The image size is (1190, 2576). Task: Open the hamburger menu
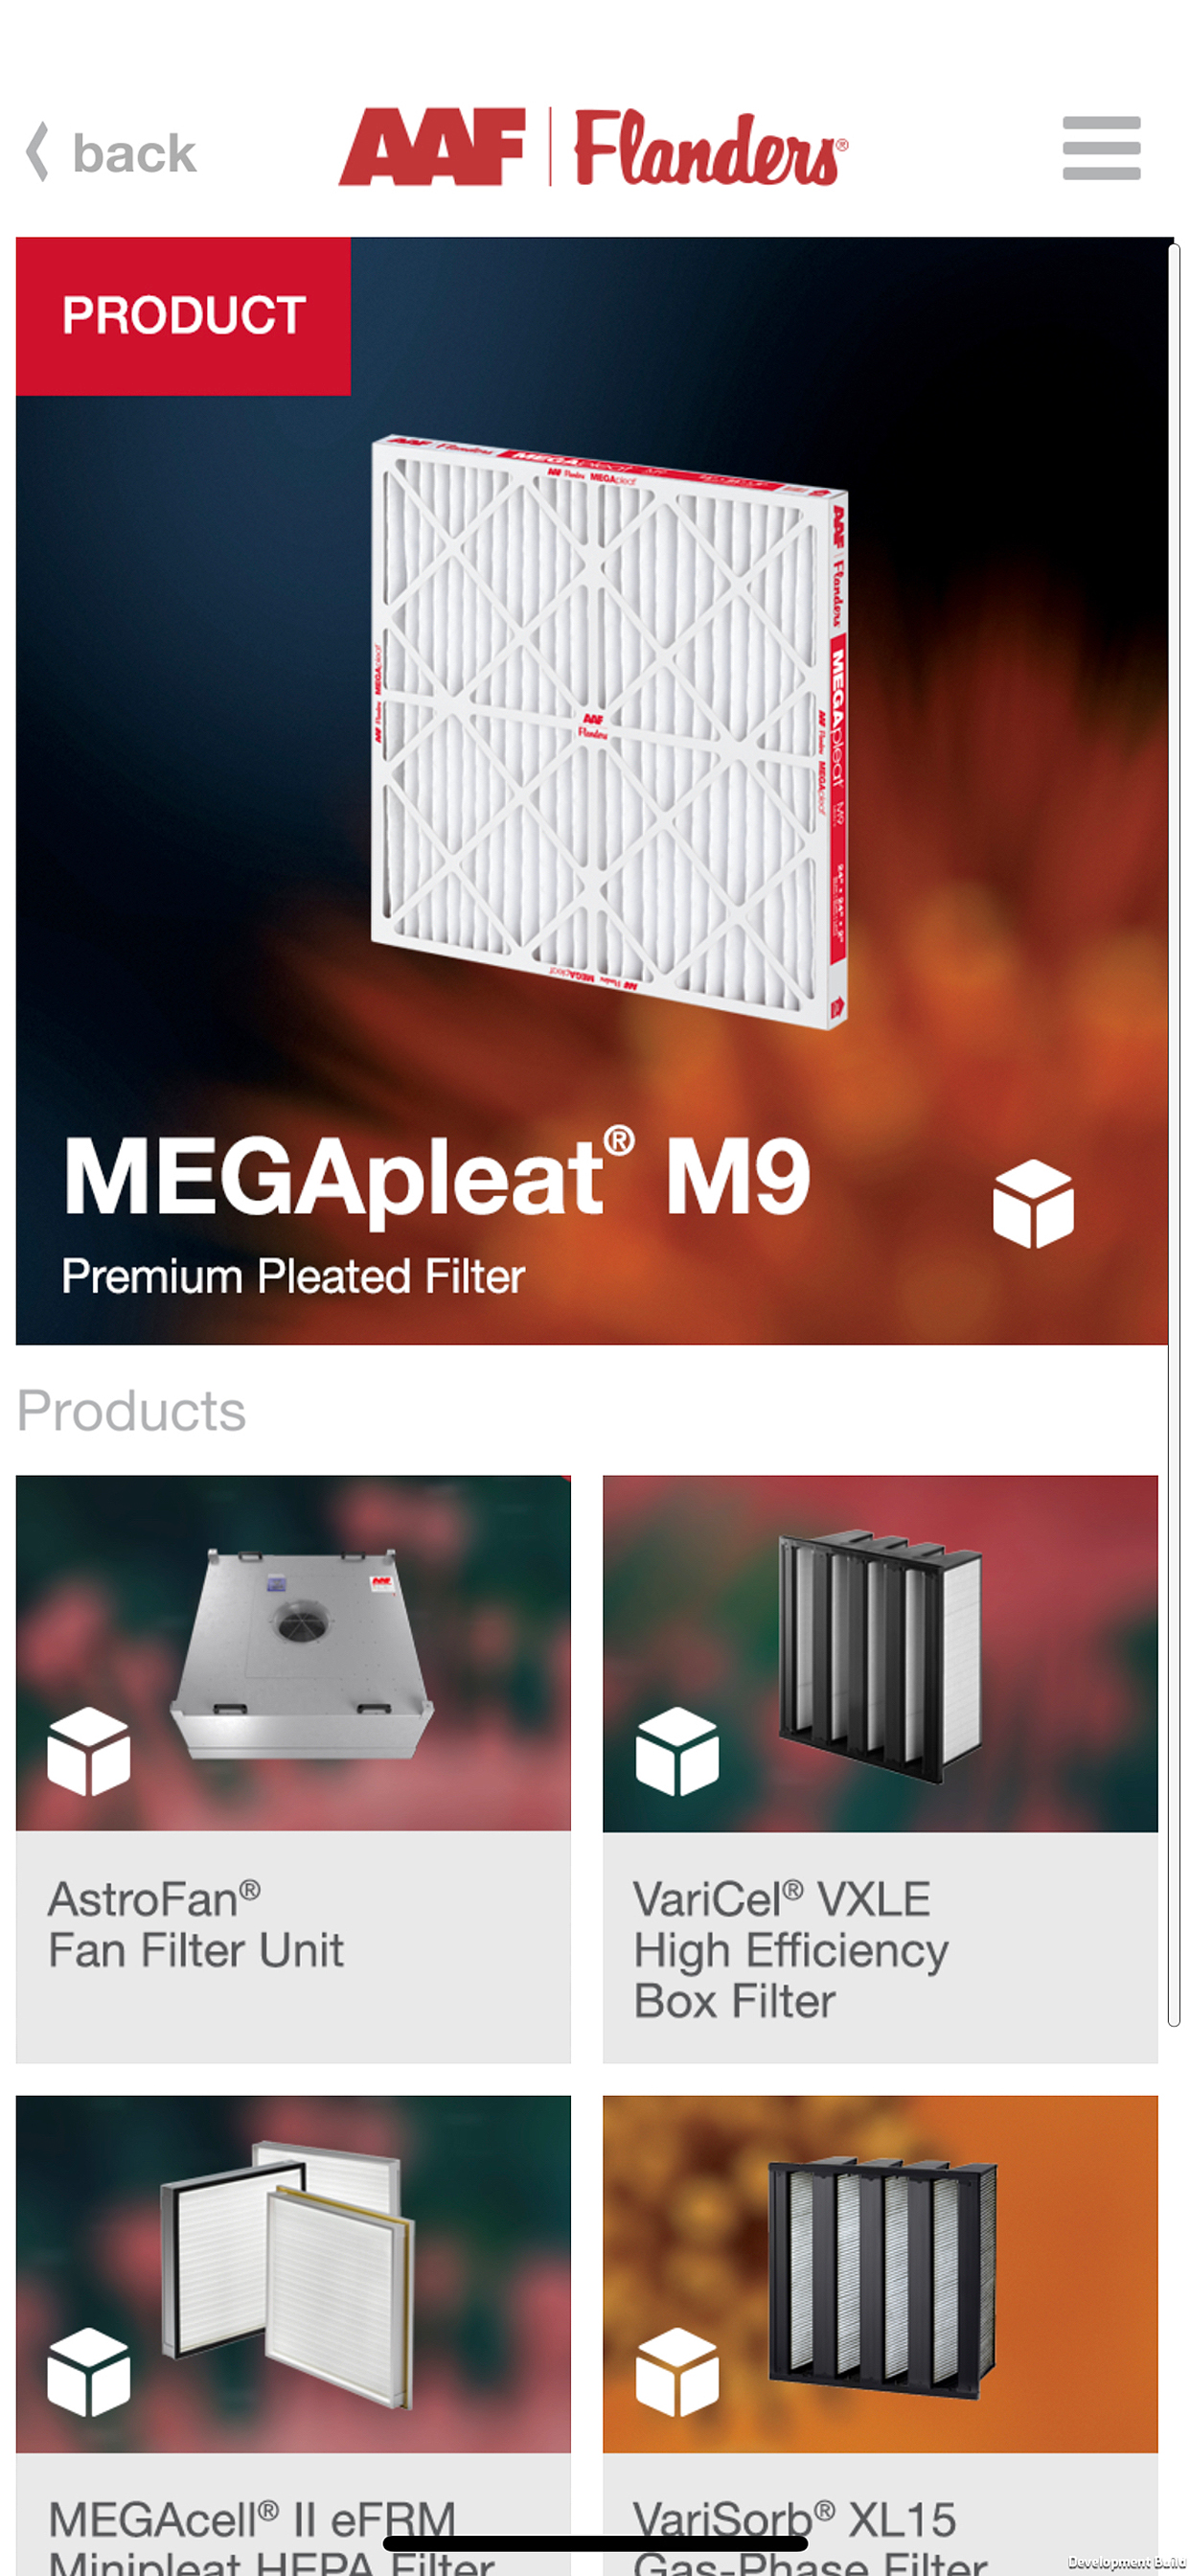[x=1101, y=148]
